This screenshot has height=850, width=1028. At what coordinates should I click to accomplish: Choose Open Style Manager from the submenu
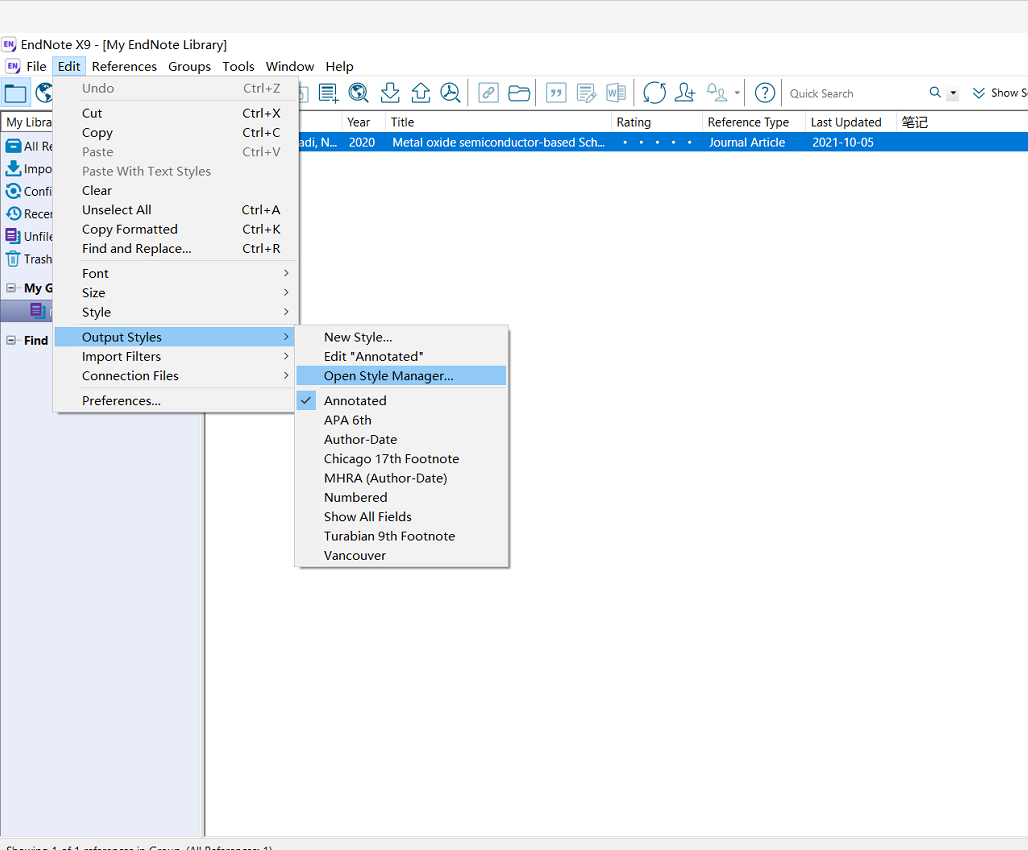click(387, 375)
